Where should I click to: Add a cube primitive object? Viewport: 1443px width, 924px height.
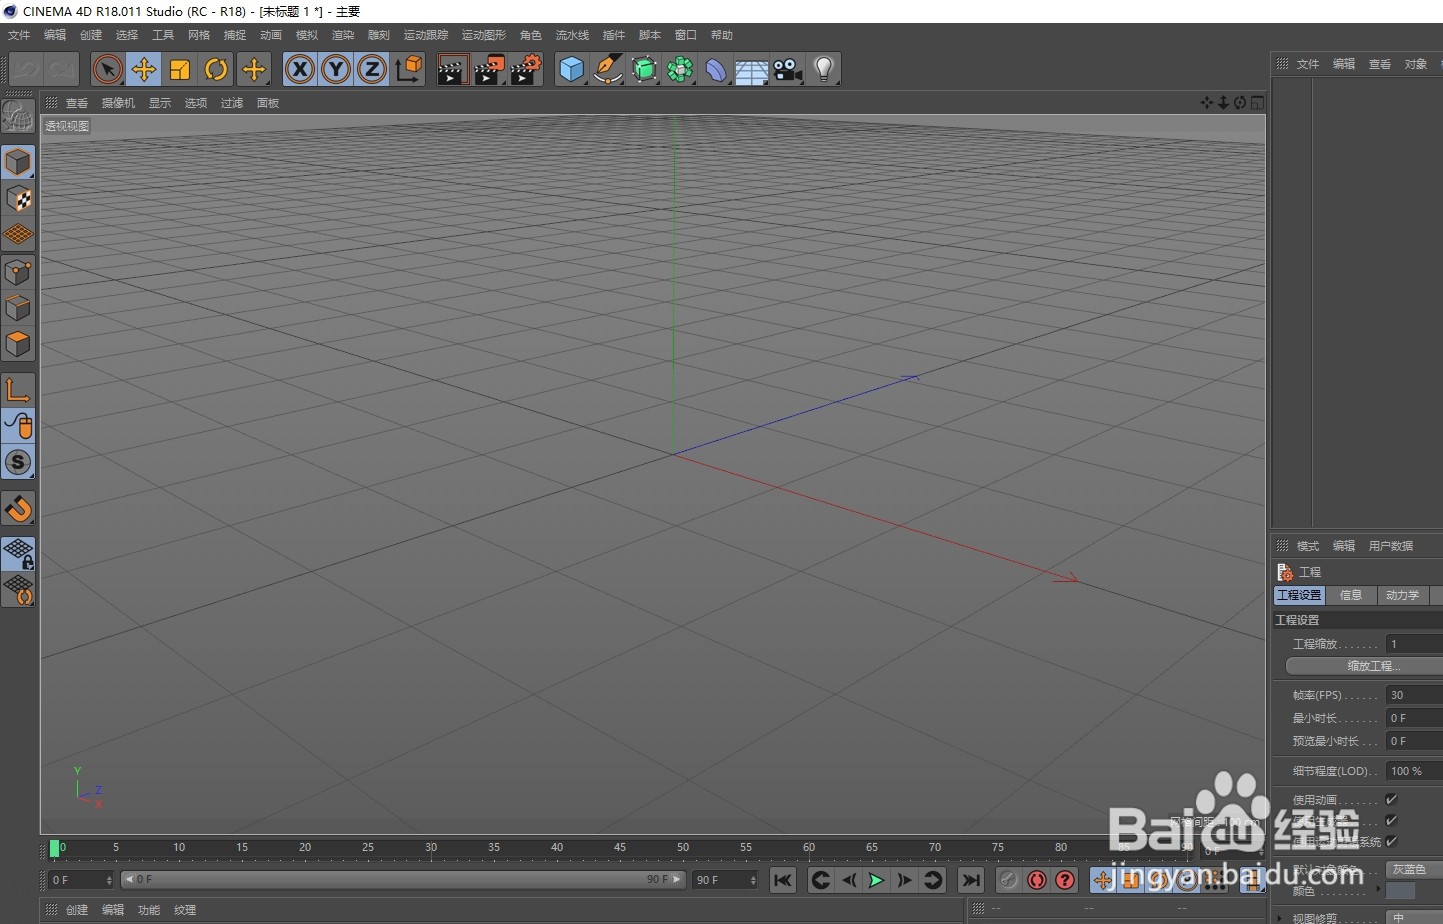pyautogui.click(x=571, y=69)
